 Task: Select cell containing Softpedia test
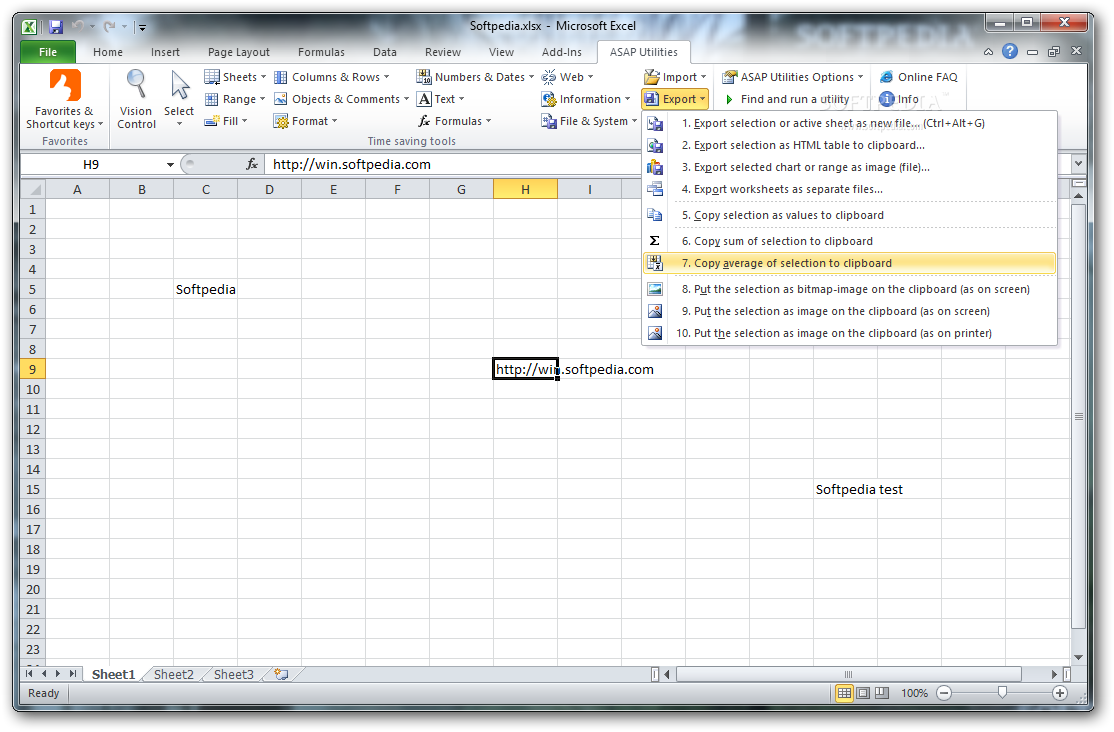click(x=845, y=490)
